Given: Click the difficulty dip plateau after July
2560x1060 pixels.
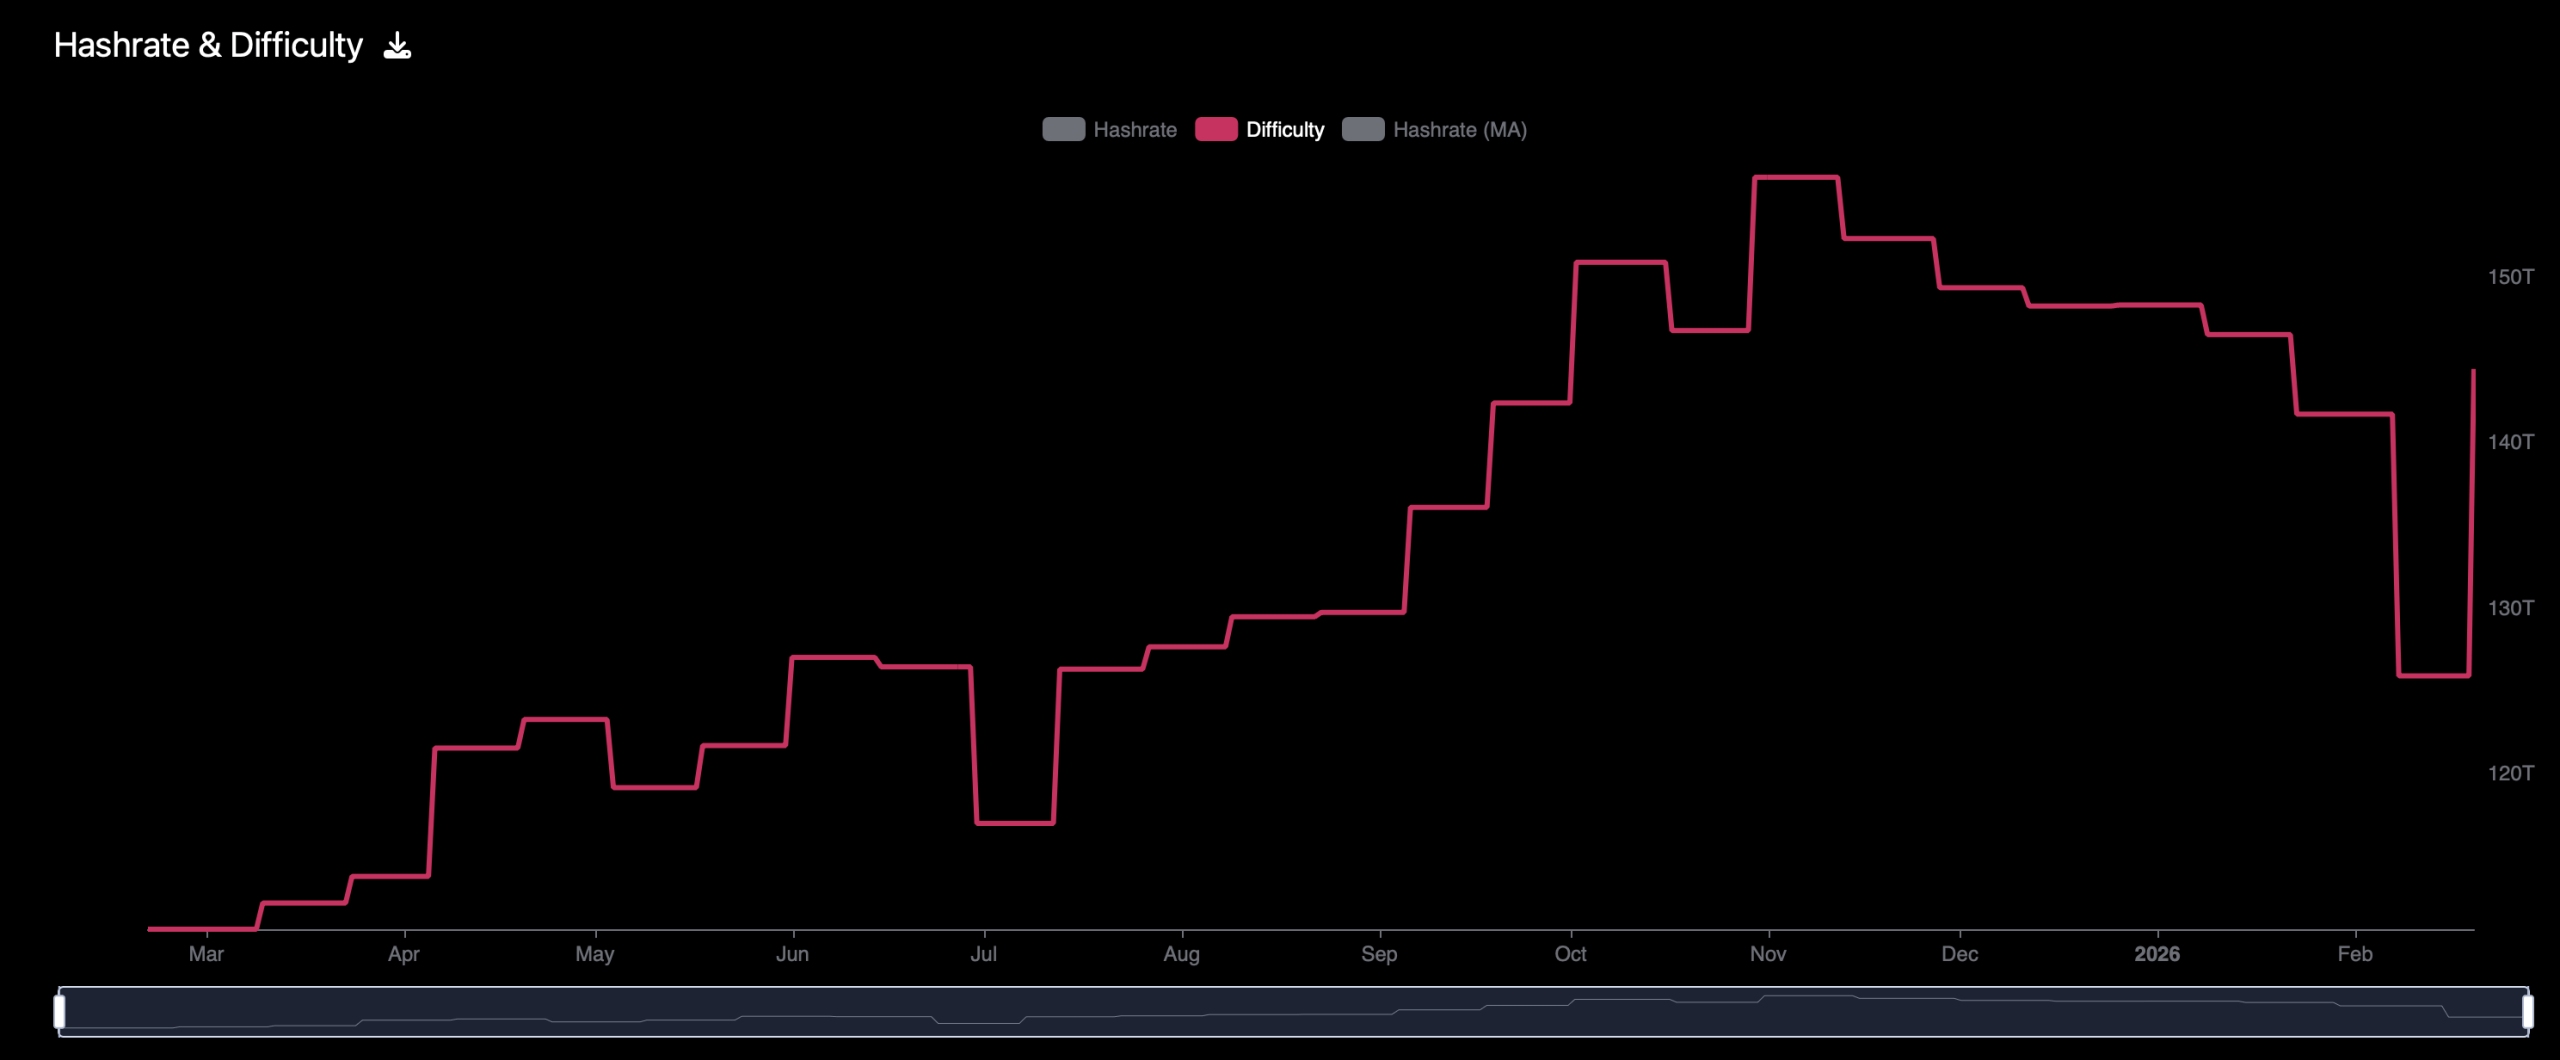Looking at the screenshot, I should [1015, 822].
